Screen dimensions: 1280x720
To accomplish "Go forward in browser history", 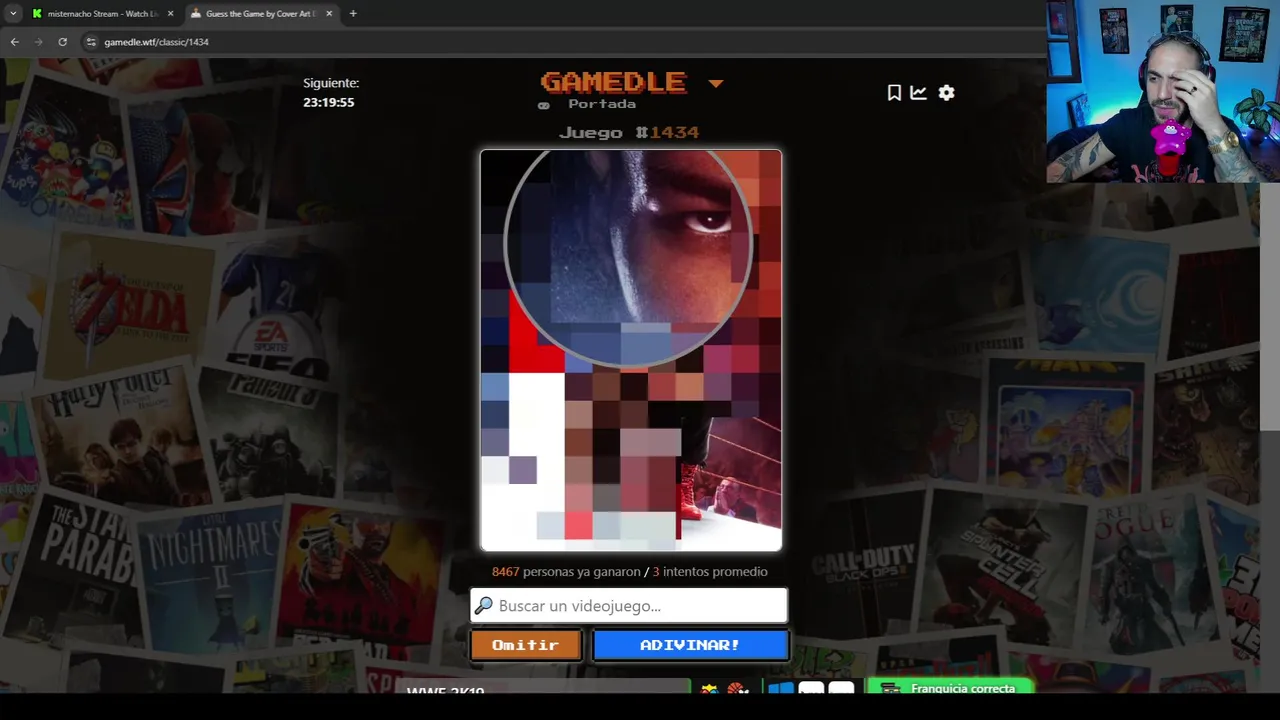I will click(x=38, y=42).
